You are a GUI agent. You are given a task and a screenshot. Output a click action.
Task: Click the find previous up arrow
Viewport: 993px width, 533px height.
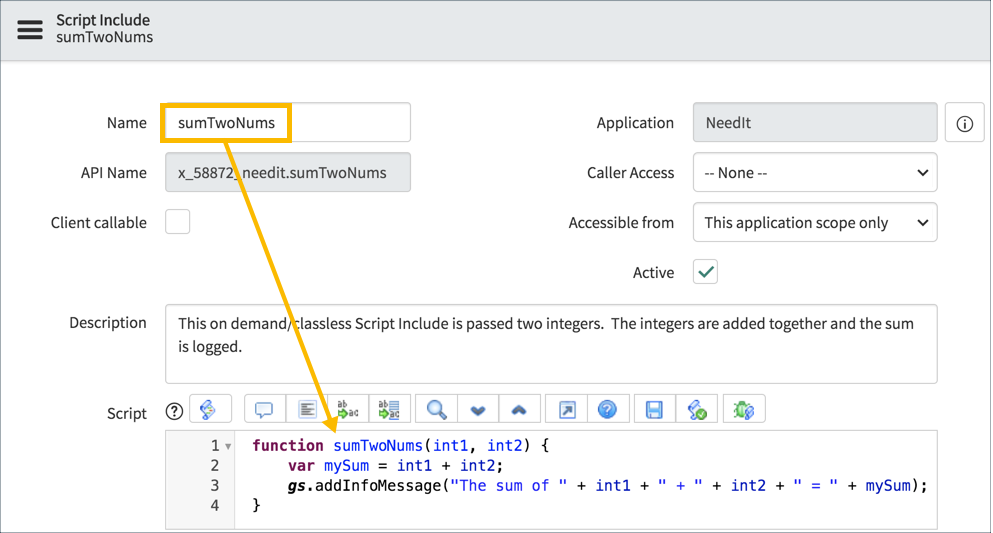click(x=518, y=410)
